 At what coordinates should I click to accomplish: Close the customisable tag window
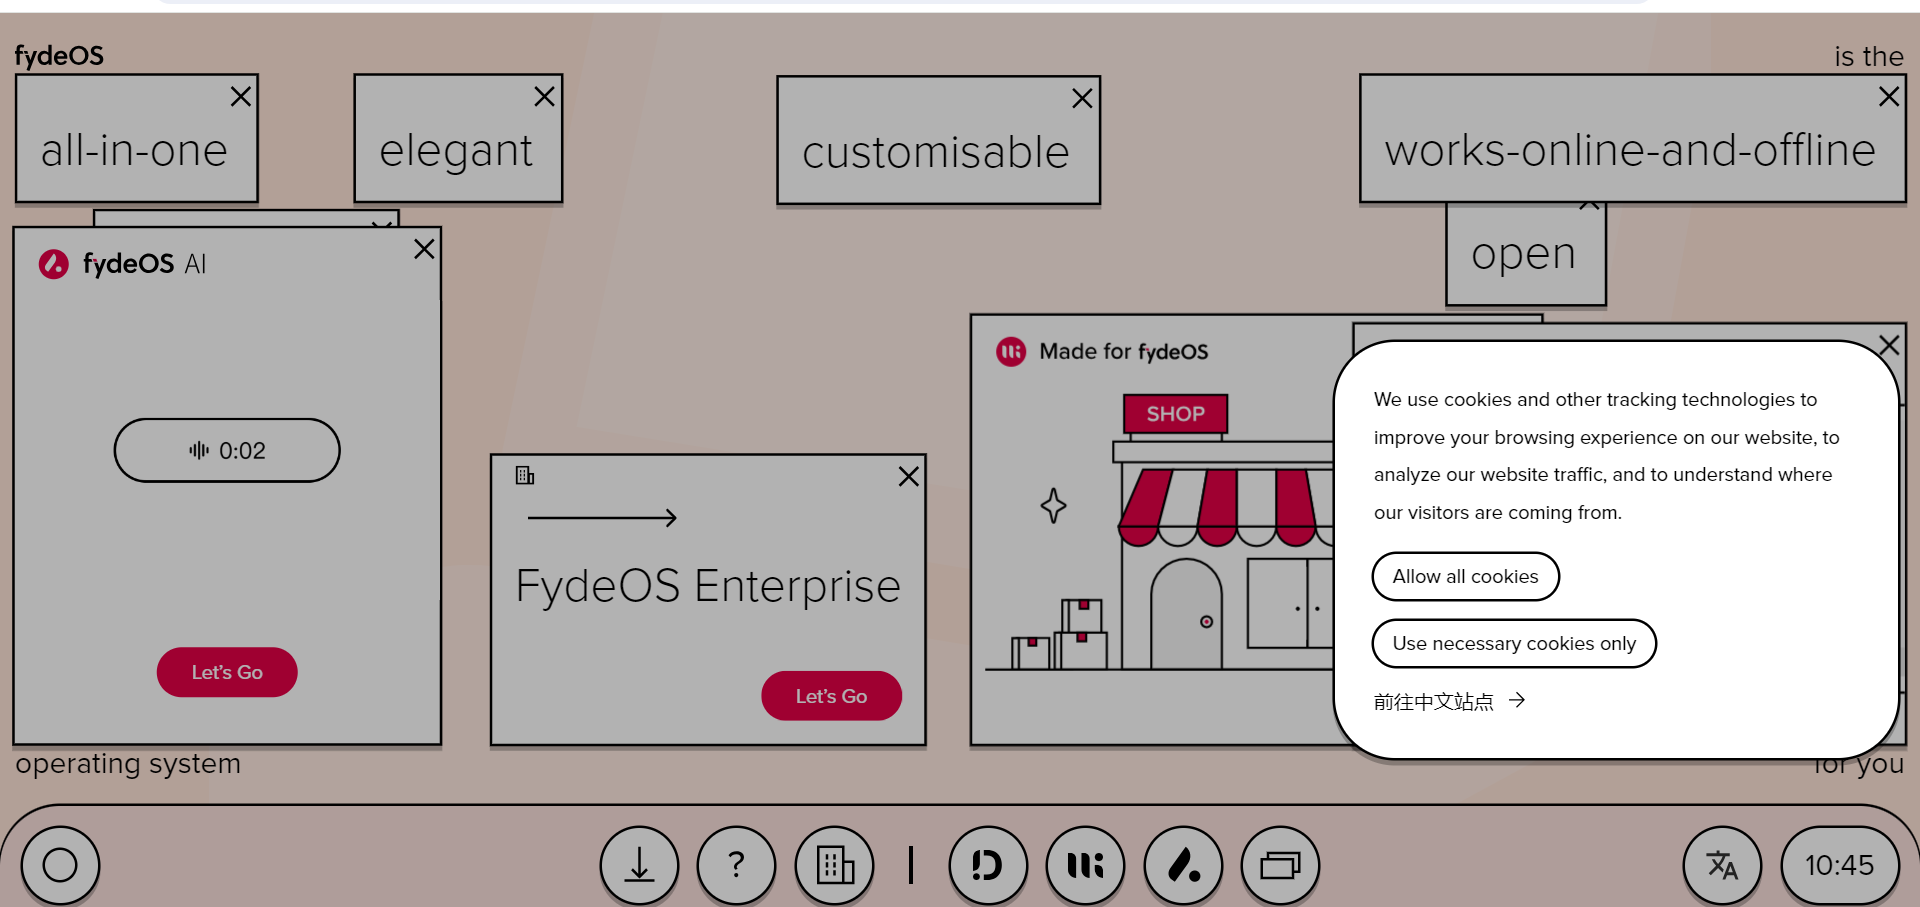[x=1082, y=99]
